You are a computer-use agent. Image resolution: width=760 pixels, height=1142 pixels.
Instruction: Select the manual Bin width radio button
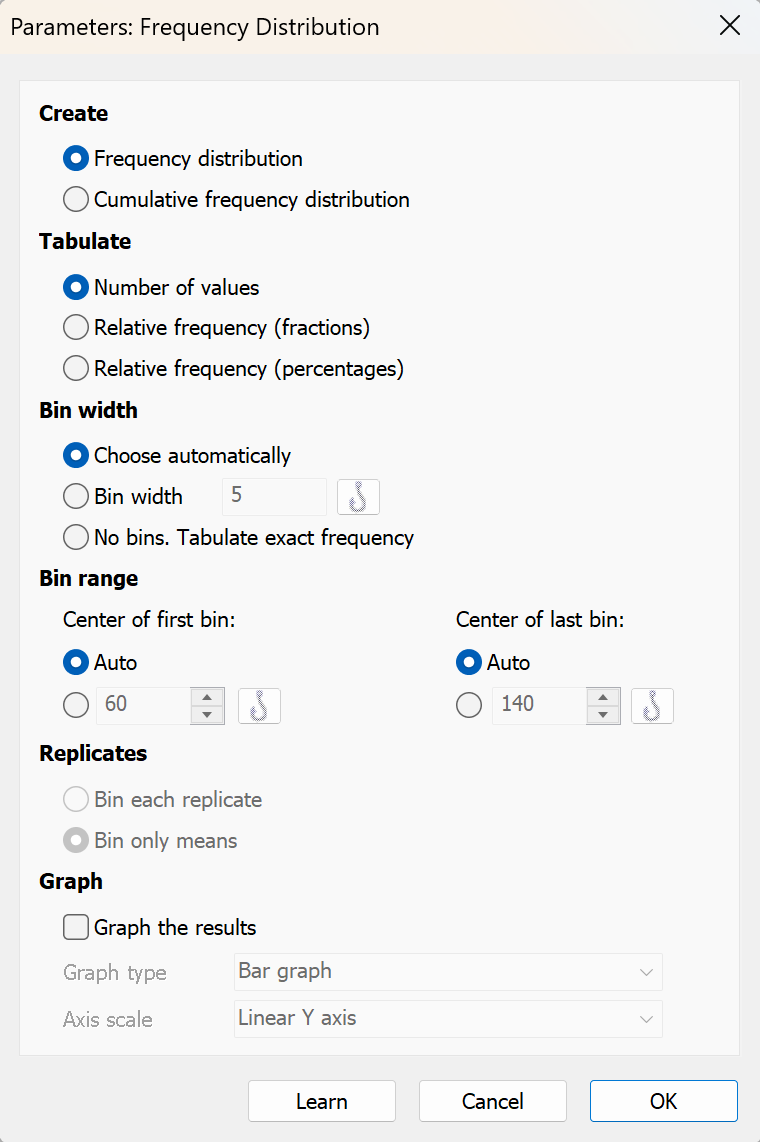76,497
